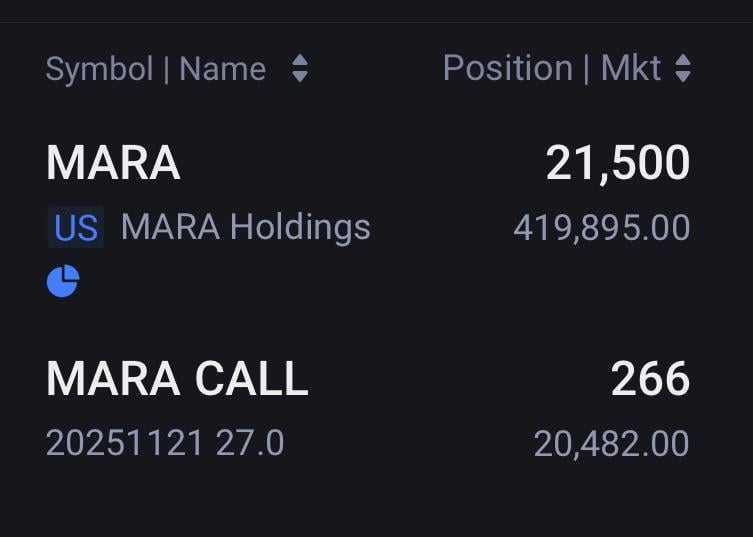Sort descending with Position | Mkt down arrow
This screenshot has width=753, height=537.
click(x=683, y=77)
